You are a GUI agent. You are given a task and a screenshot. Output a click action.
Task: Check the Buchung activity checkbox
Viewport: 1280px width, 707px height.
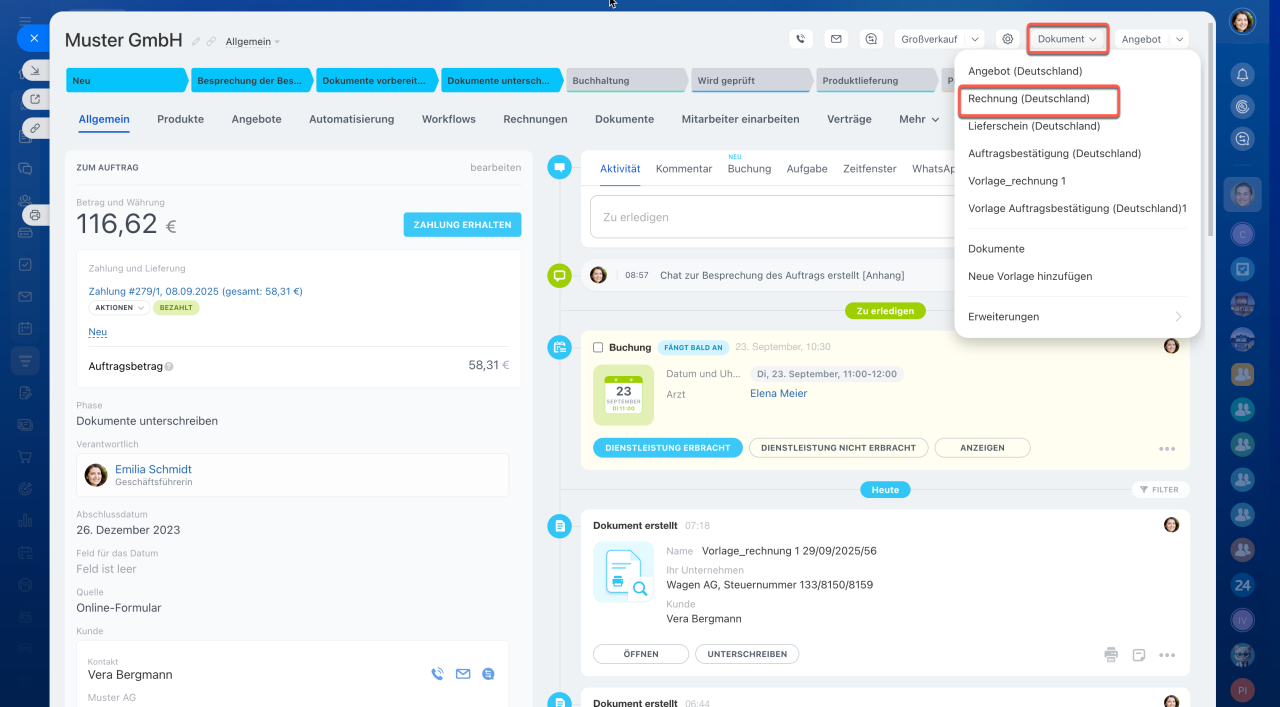click(x=598, y=347)
